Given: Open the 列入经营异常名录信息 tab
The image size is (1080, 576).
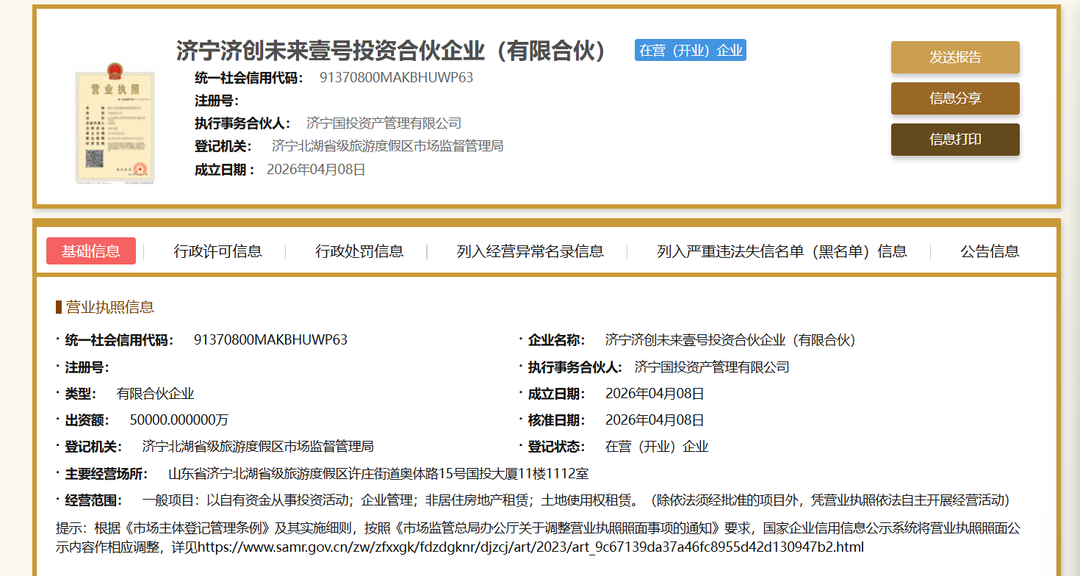Looking at the screenshot, I should pyautogui.click(x=530, y=251).
